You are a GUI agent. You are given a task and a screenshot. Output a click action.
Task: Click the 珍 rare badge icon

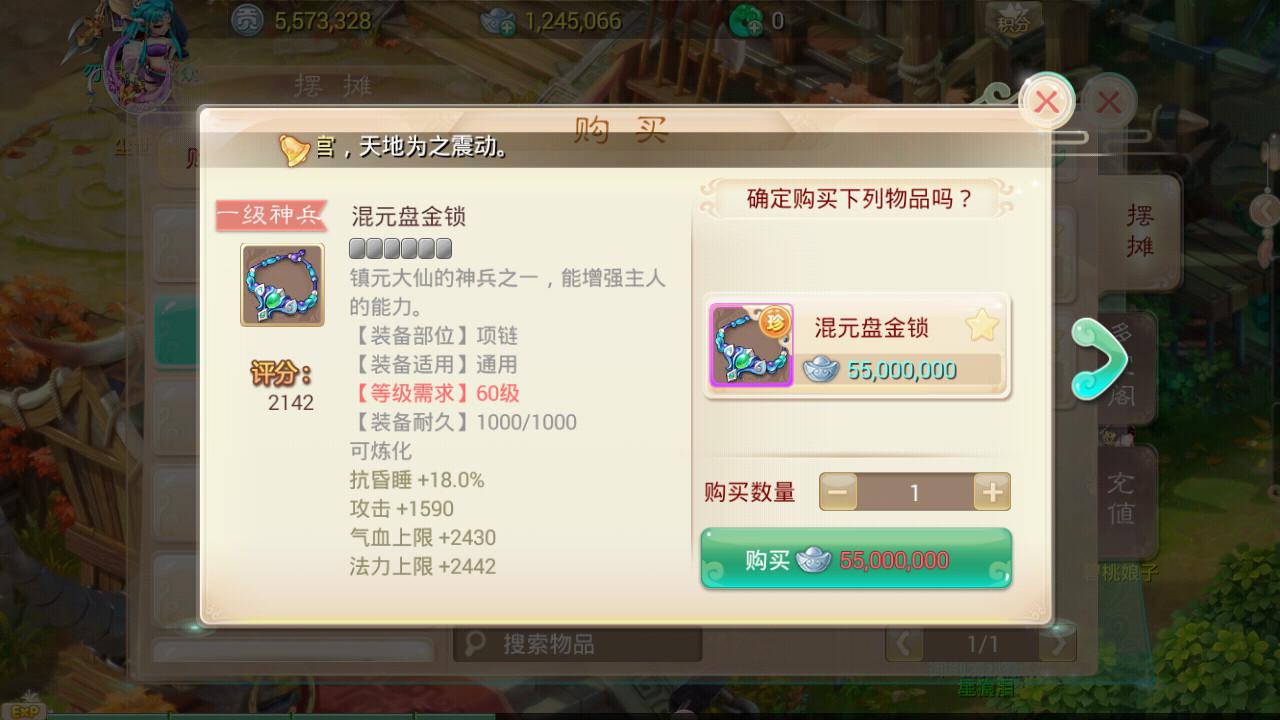tap(773, 322)
